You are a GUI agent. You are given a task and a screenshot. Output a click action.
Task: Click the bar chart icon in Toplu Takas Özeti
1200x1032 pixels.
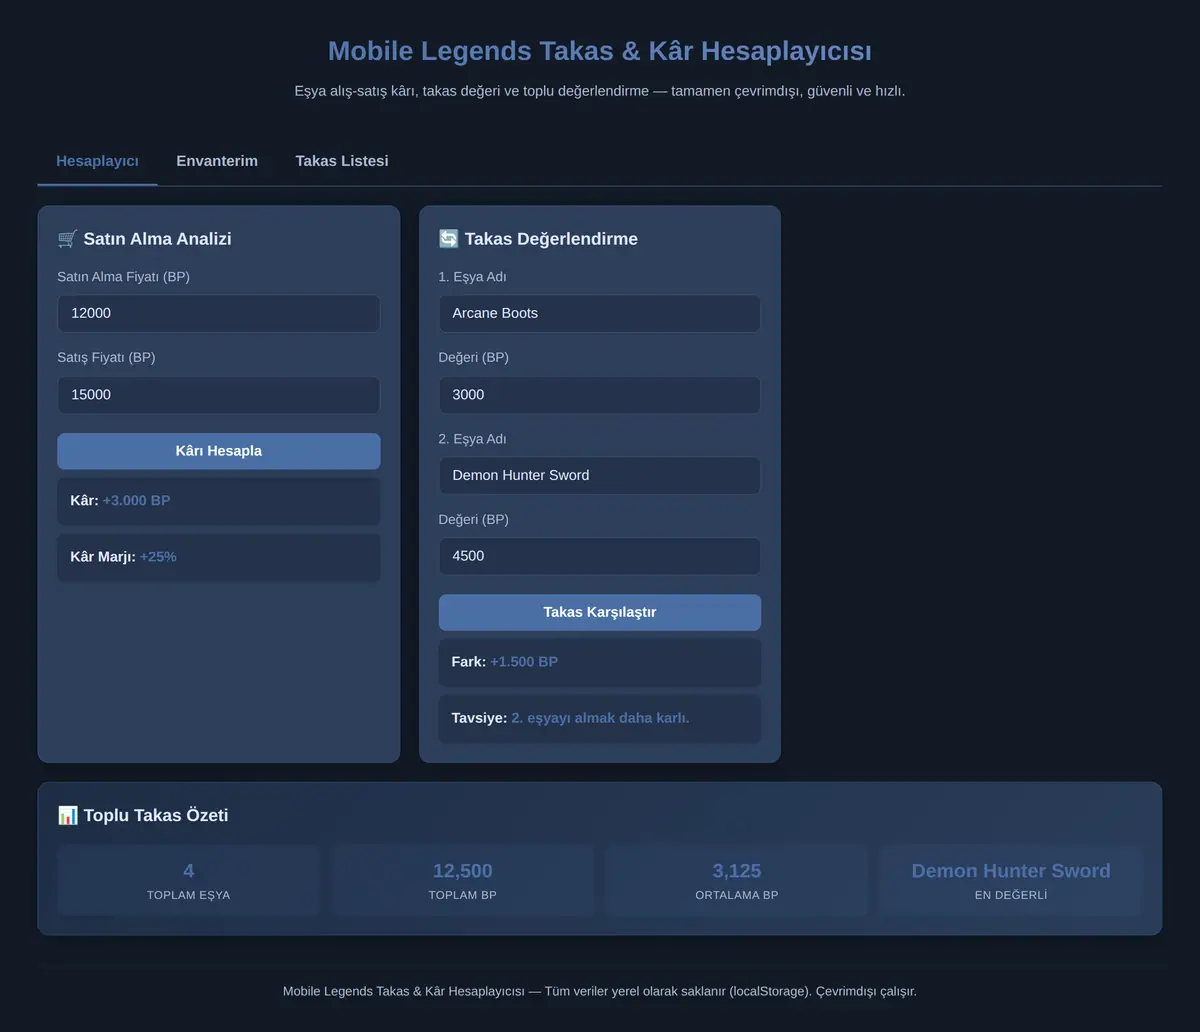[x=67, y=815]
